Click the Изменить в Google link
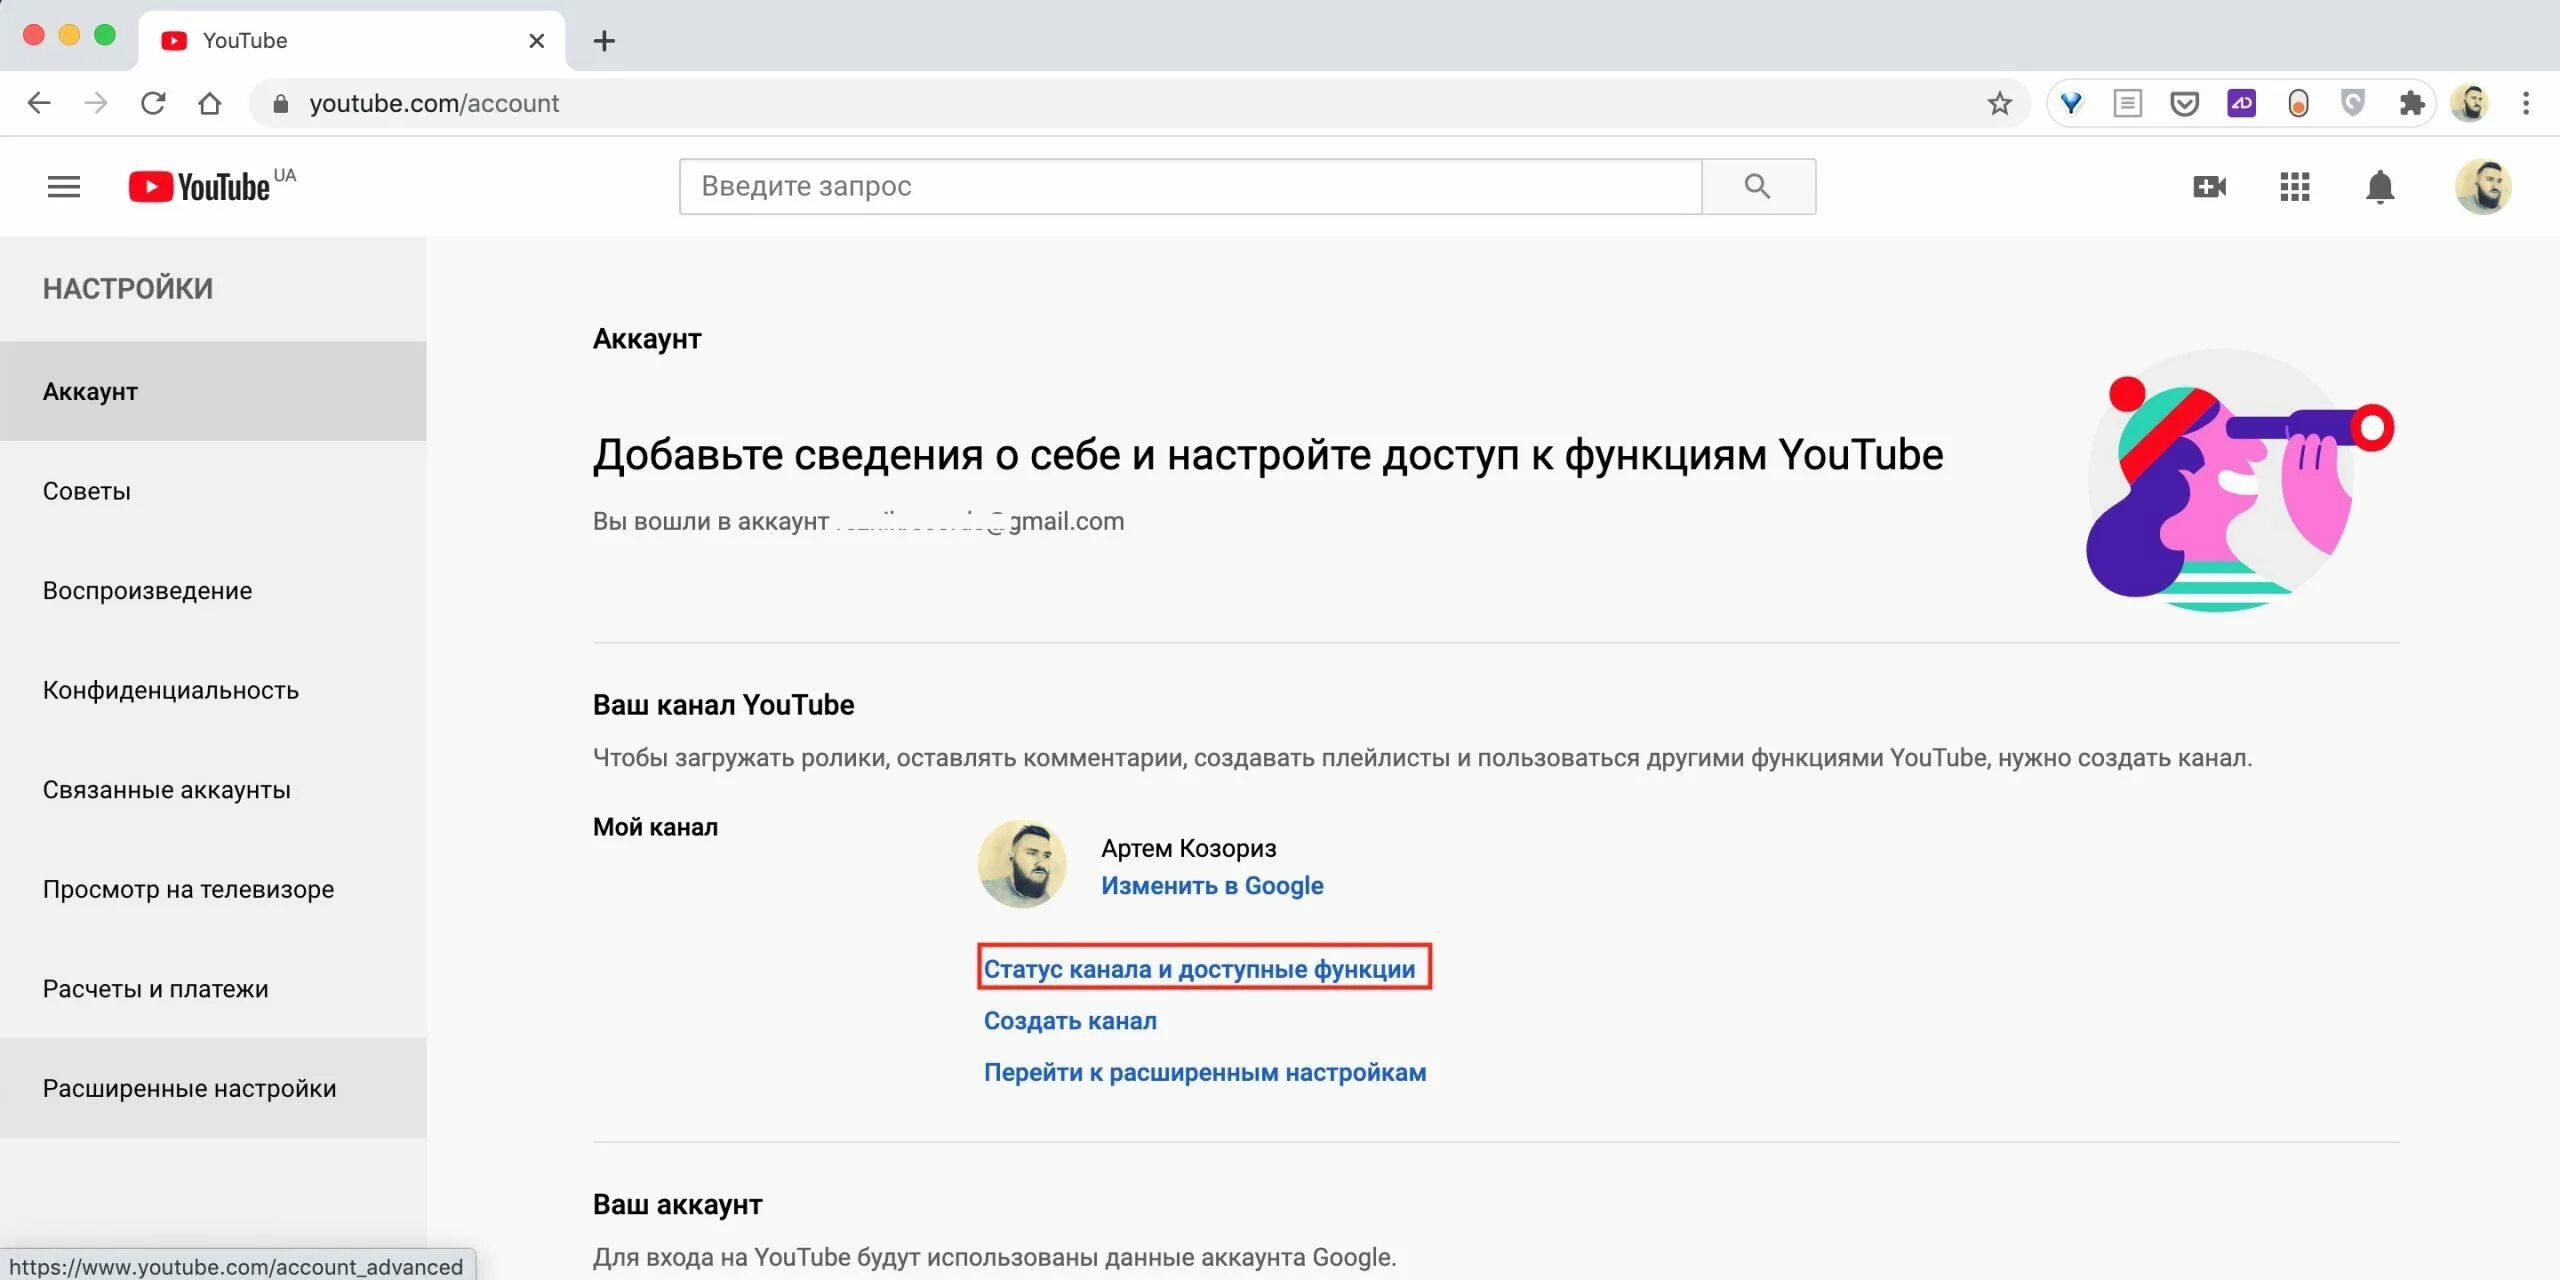Viewport: 2560px width, 1280px height. click(x=1212, y=886)
